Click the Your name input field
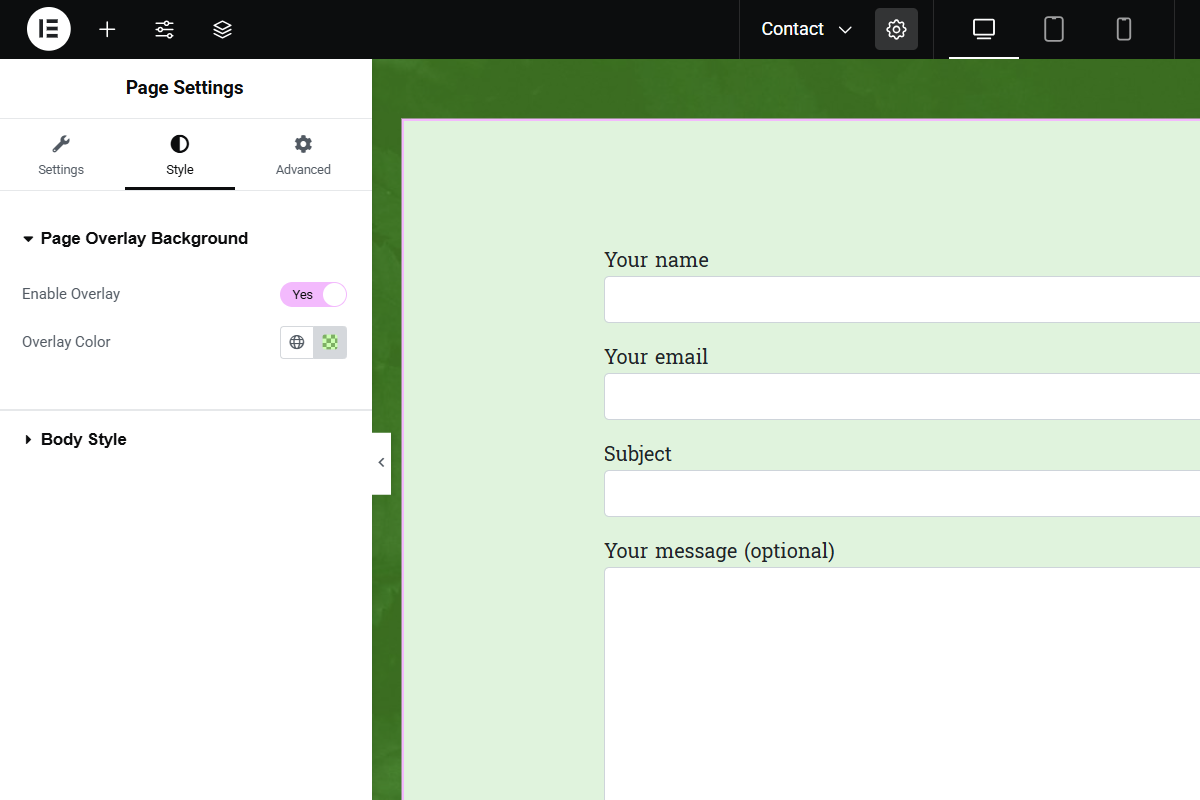 (x=900, y=299)
